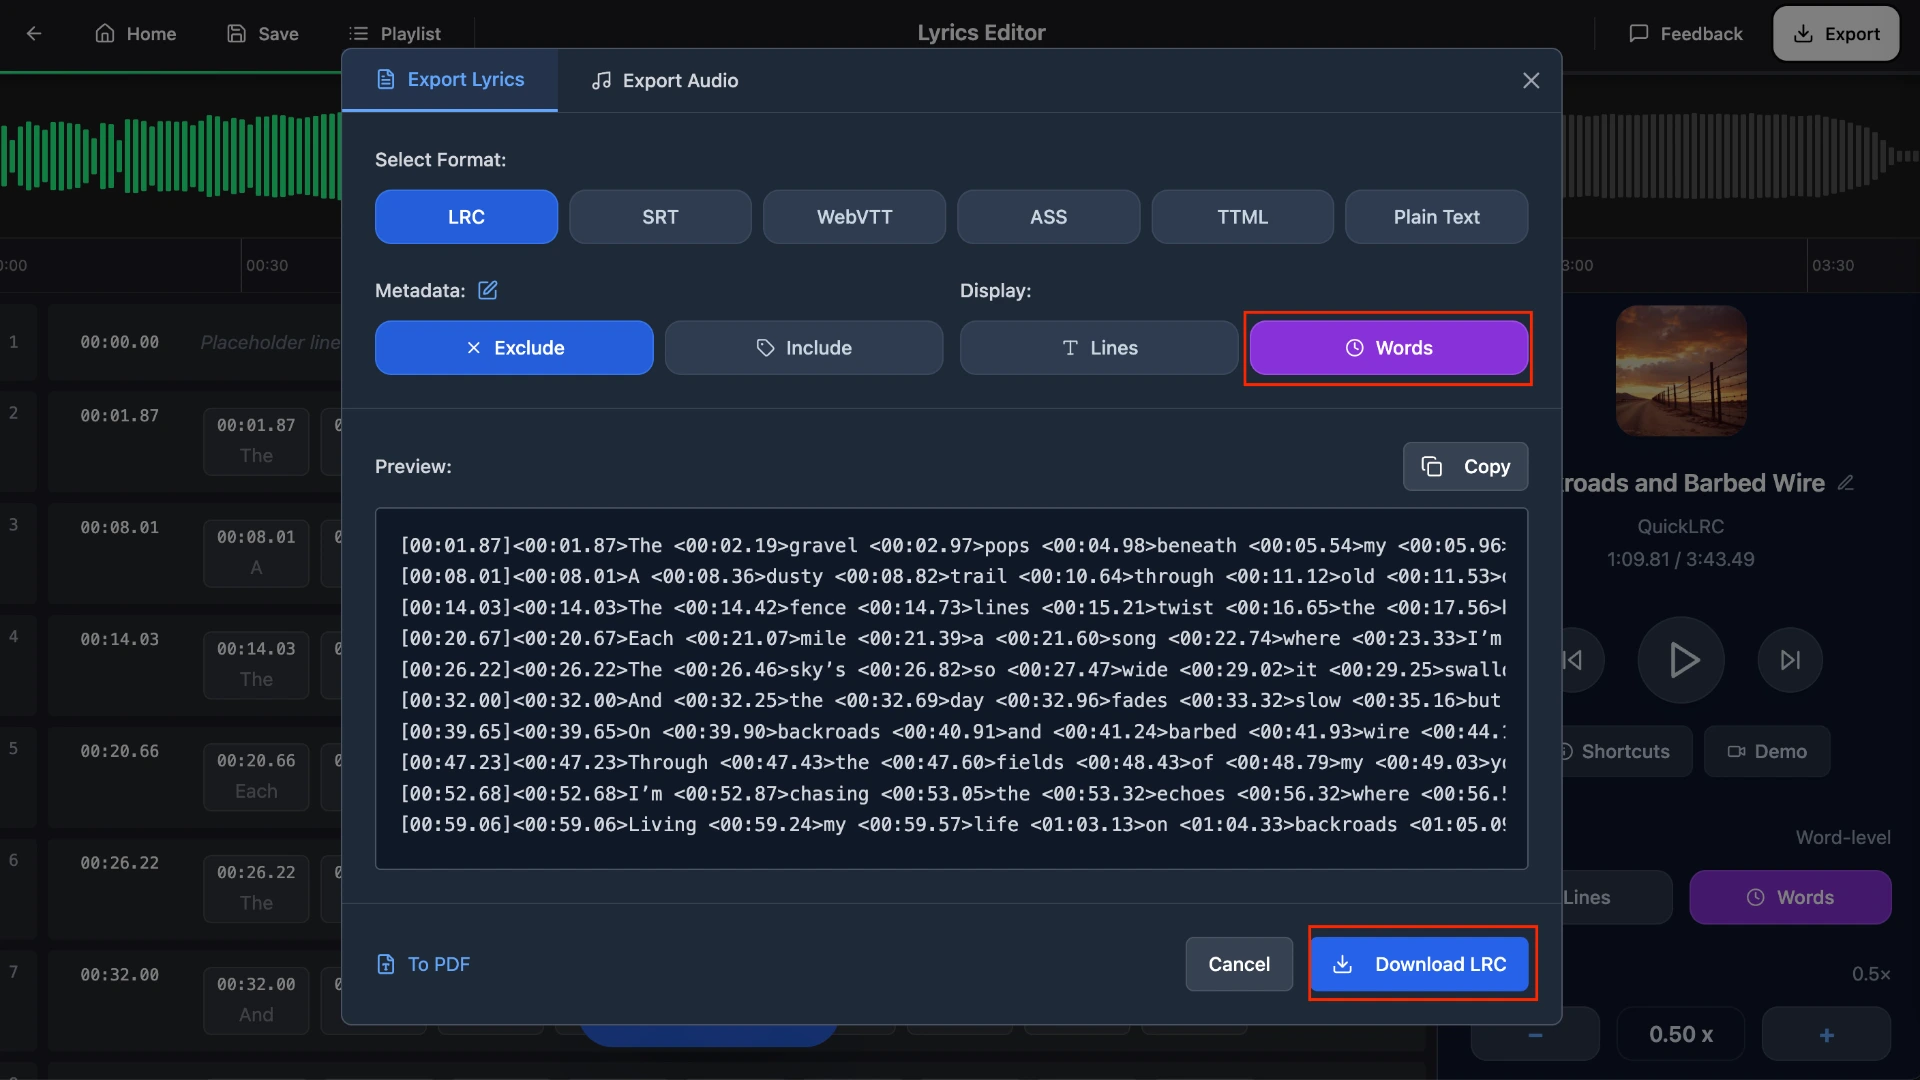Edit metadata via the pencil icon
The width and height of the screenshot is (1920, 1080).
[x=488, y=290]
